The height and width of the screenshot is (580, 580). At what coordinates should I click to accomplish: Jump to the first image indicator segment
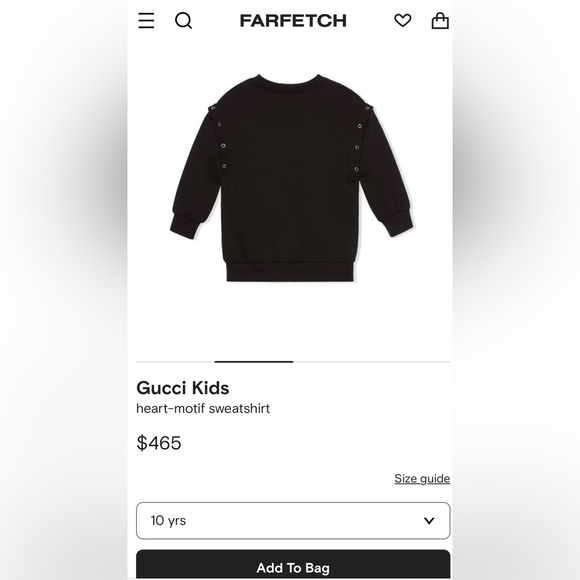point(175,361)
